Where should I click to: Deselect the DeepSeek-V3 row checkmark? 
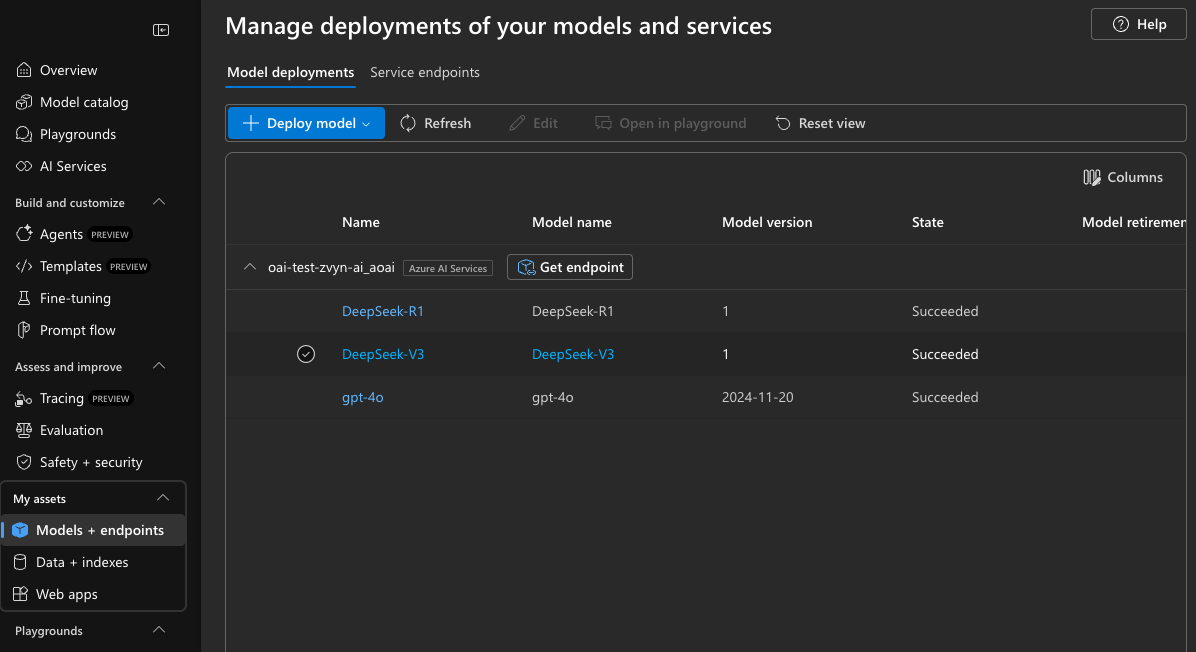tap(306, 354)
